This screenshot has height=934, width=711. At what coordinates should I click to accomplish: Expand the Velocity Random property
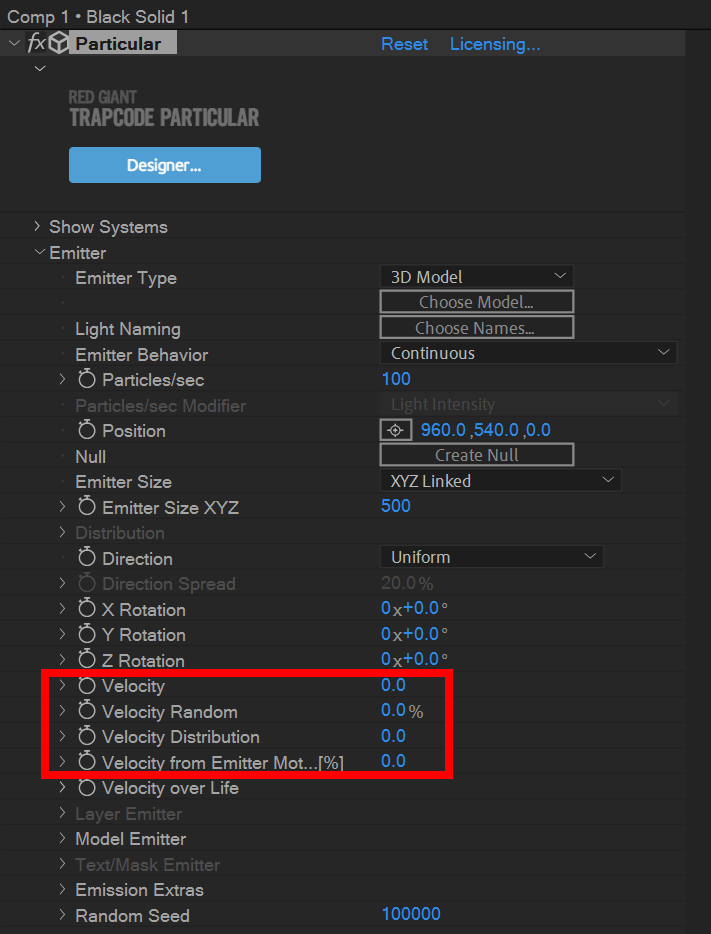coord(62,711)
